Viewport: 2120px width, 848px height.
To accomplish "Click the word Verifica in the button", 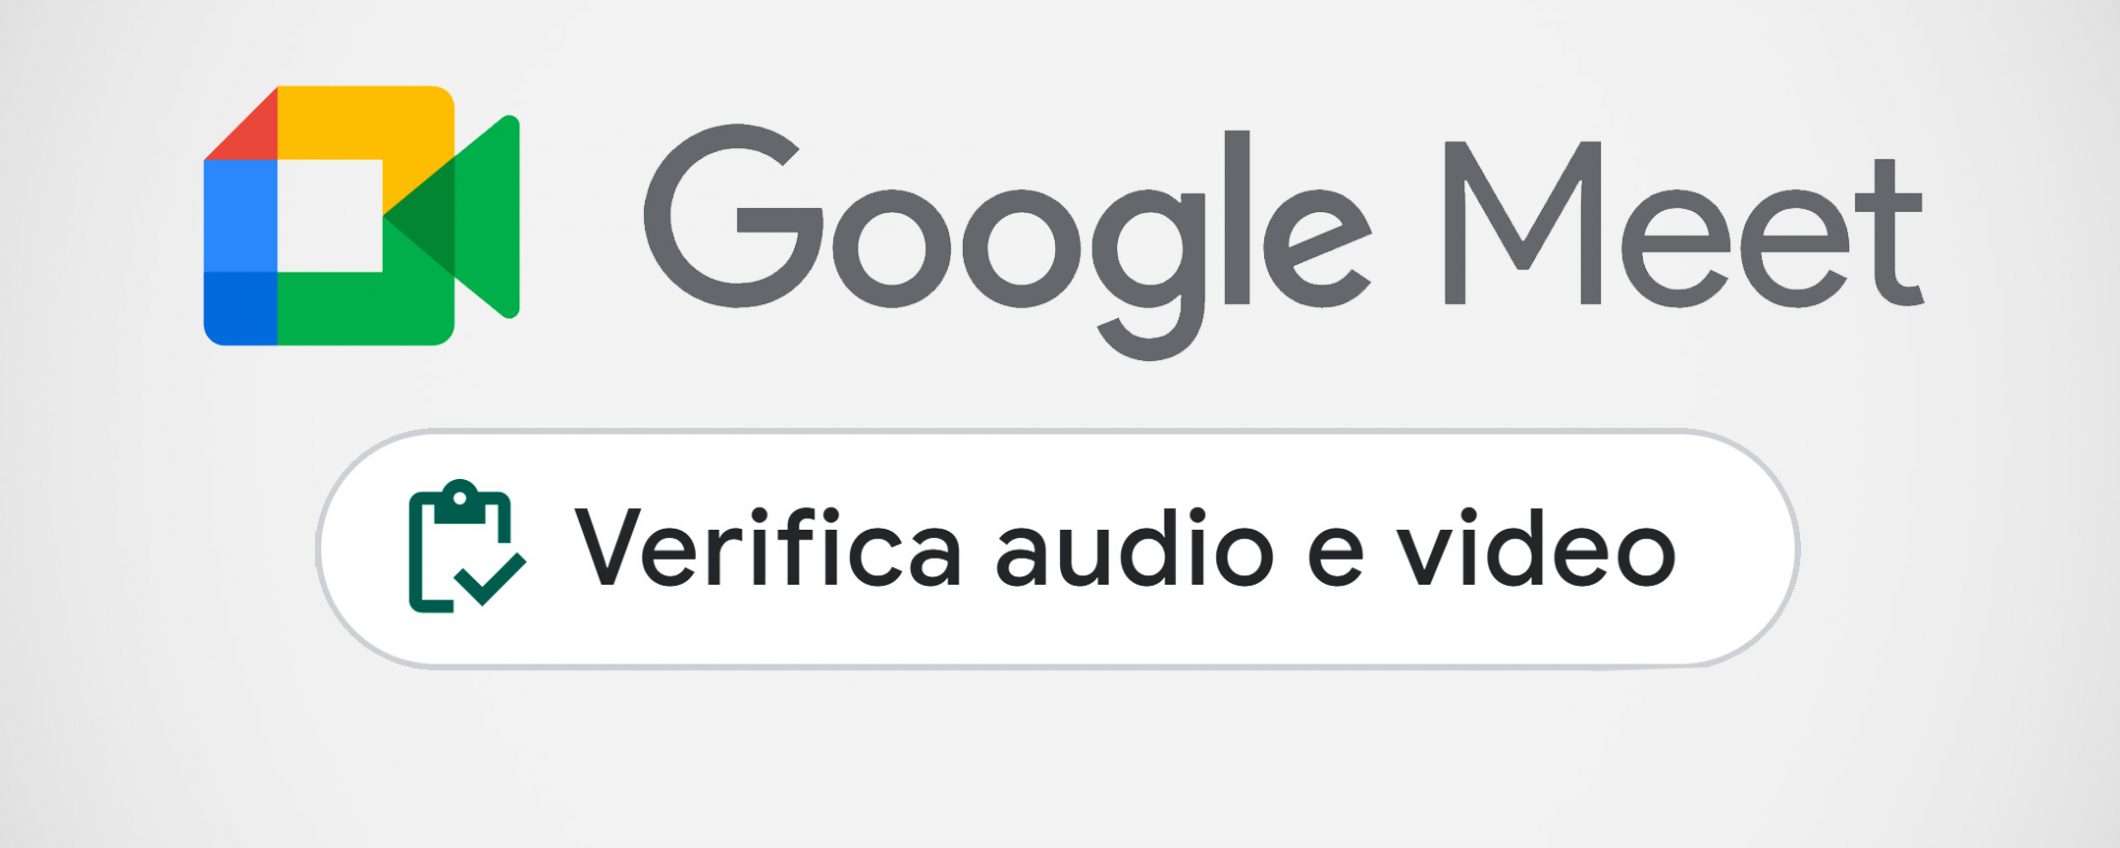I will click(x=767, y=547).
